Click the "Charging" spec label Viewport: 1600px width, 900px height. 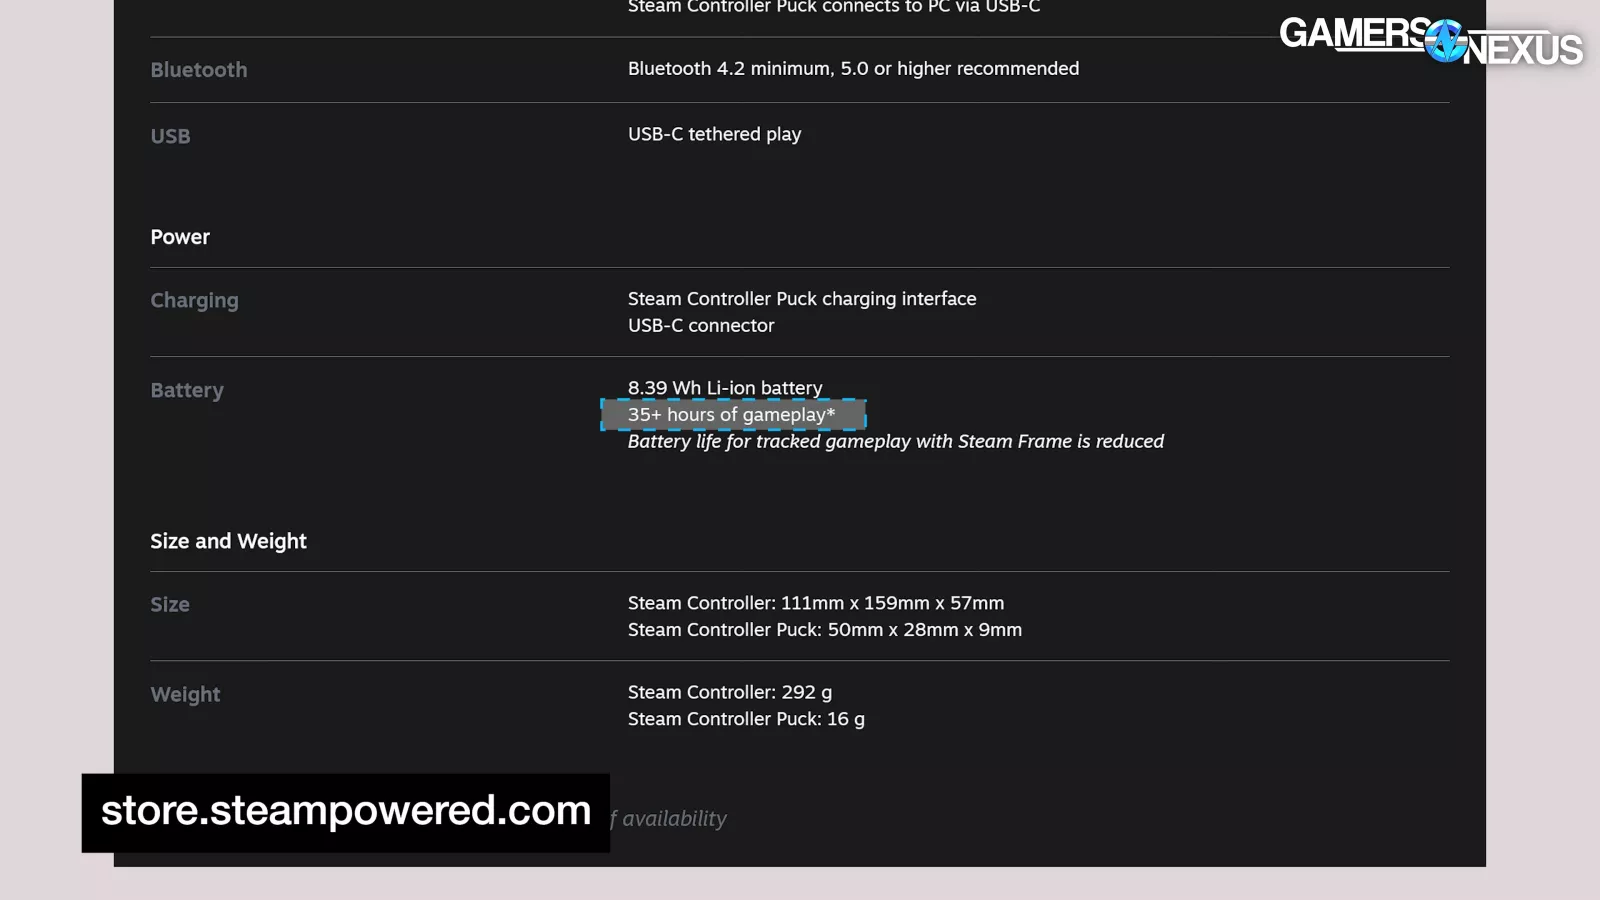(x=194, y=301)
